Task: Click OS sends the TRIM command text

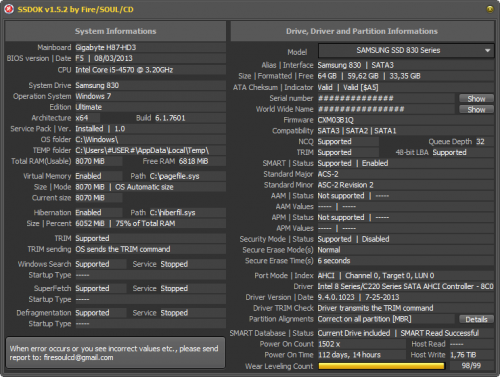Action: click(x=123, y=249)
